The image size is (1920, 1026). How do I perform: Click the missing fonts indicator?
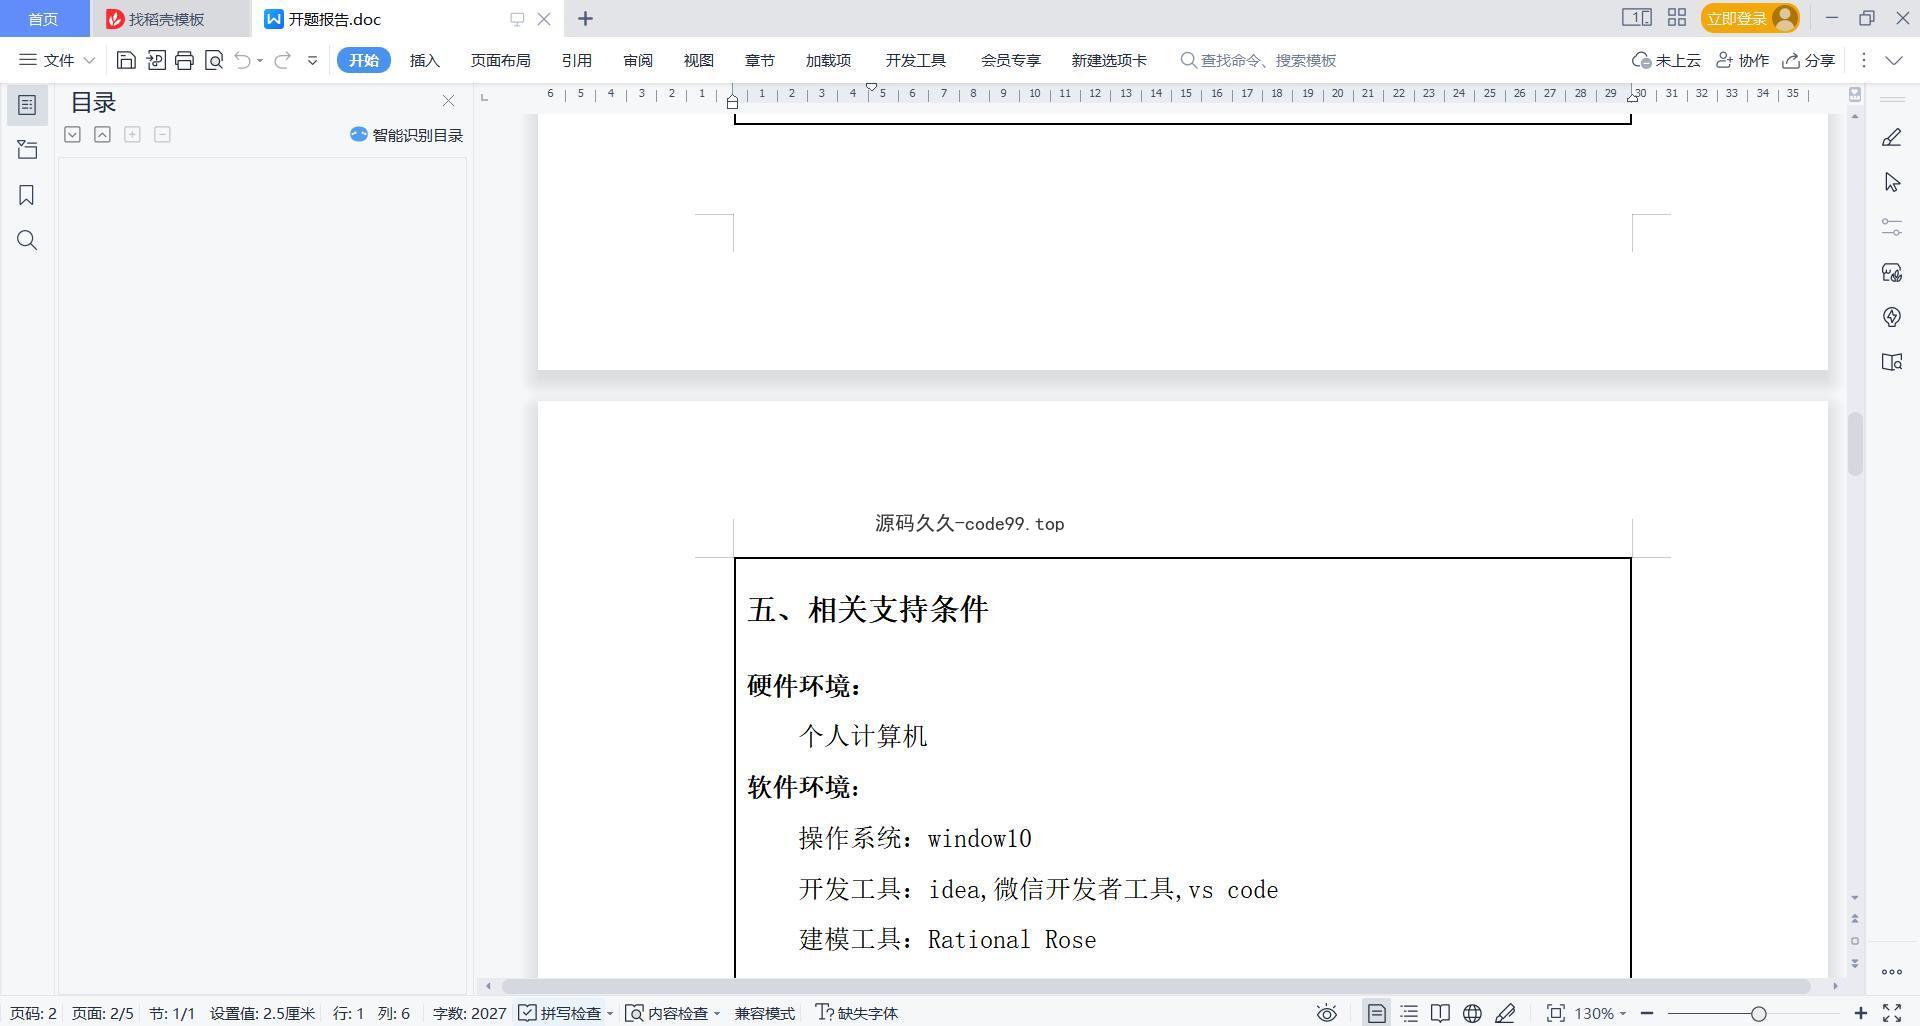(x=857, y=1013)
